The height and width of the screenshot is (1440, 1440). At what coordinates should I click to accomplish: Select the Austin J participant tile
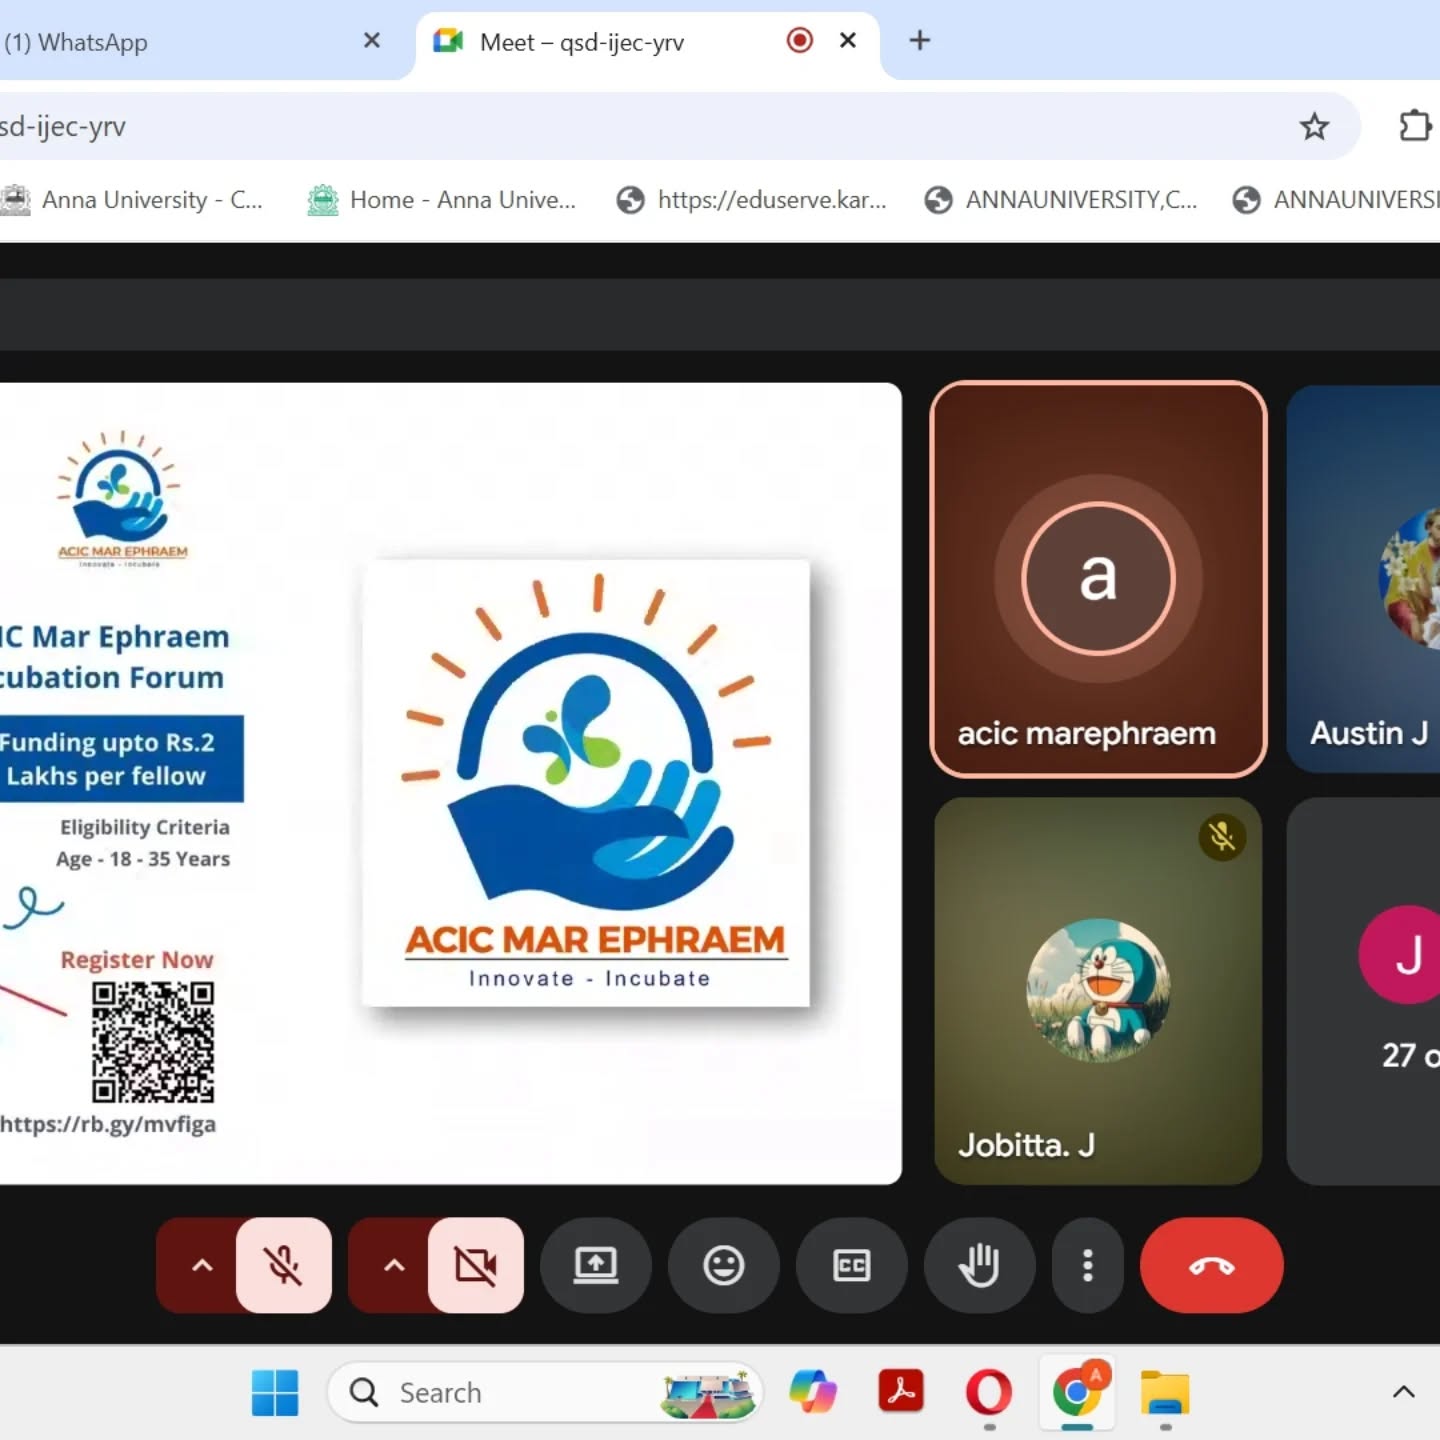(x=1364, y=579)
